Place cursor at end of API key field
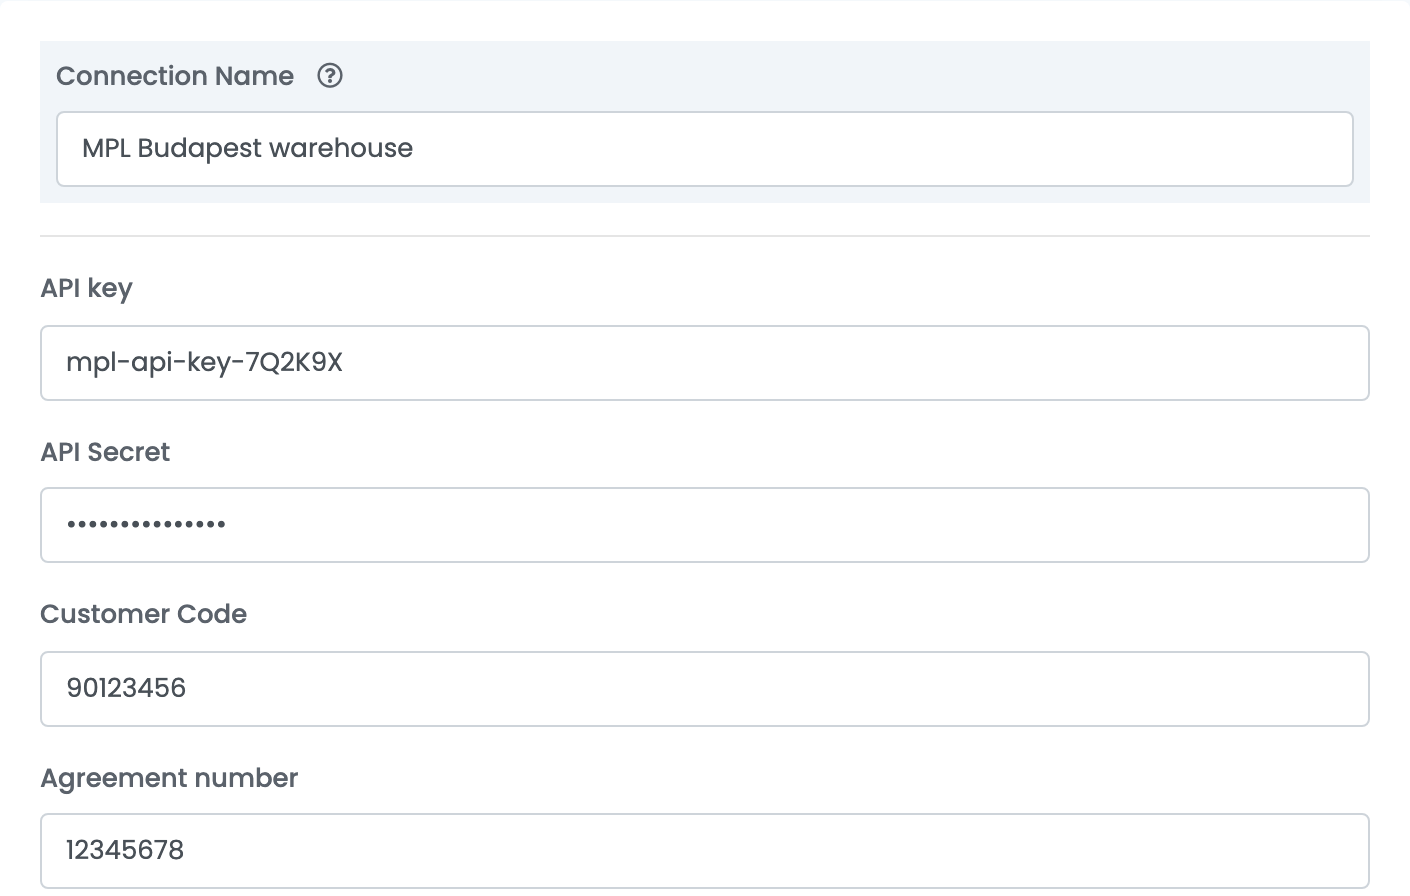This screenshot has height=896, width=1410. point(346,363)
